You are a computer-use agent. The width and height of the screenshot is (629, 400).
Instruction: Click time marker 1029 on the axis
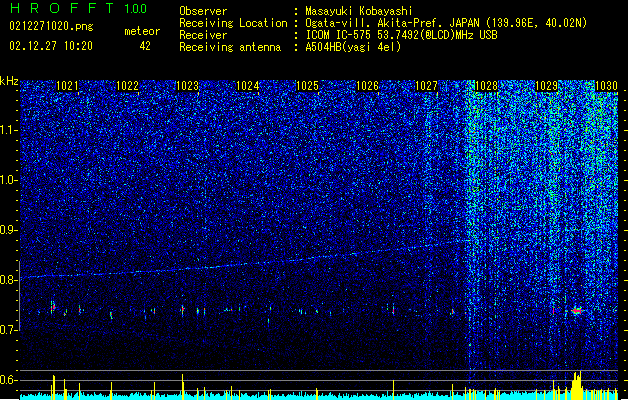546,86
